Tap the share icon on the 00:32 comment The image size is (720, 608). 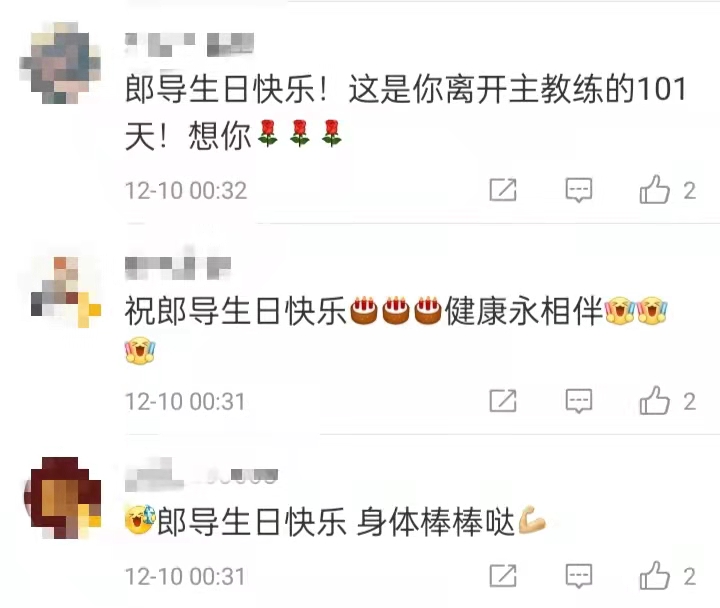(x=503, y=189)
